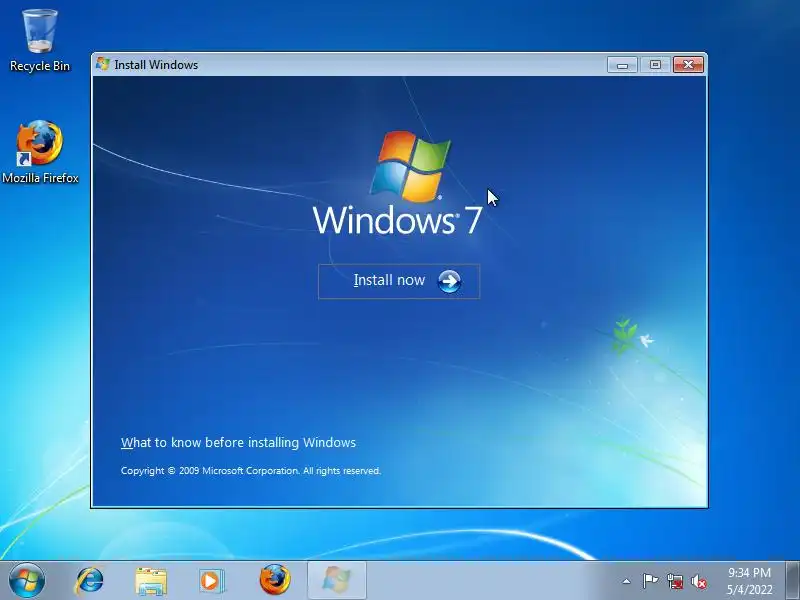800x600 pixels.
Task: Close the Install Windows window
Action: coord(688,65)
